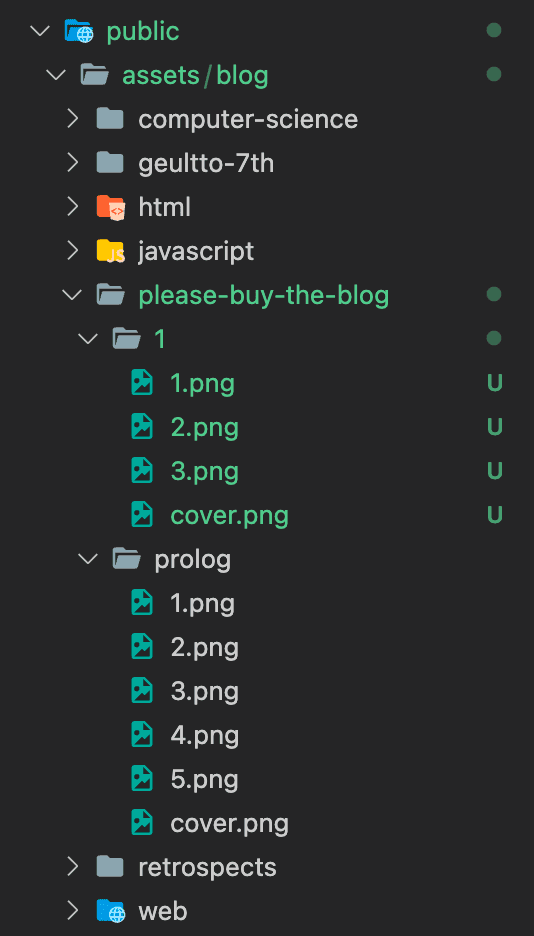This screenshot has width=534, height=936.
Task: Click the computer-science folder icon
Action: (x=110, y=119)
